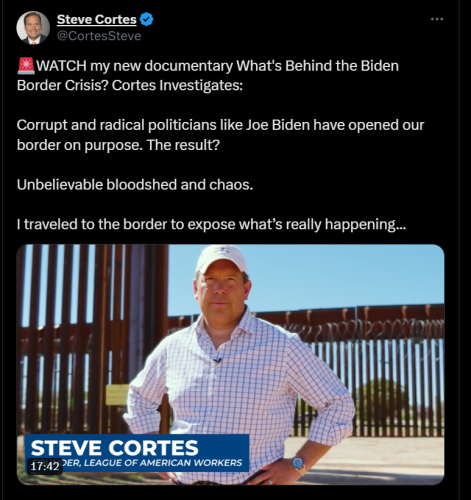Click the yellow sign on the fence
Screen dimensions: 471x500
[117, 395]
